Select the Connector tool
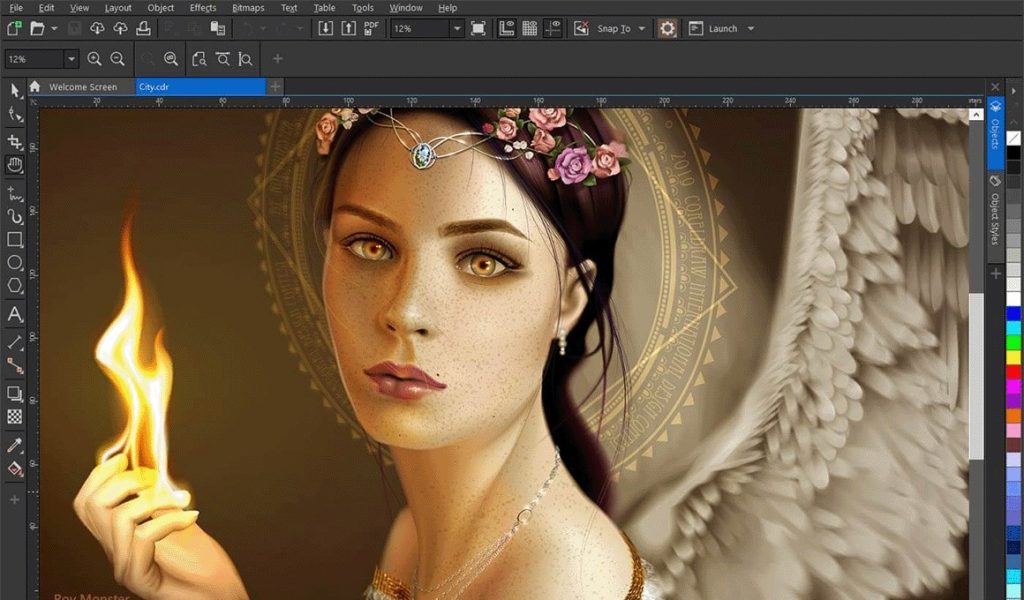This screenshot has width=1024, height=600. 14,365
